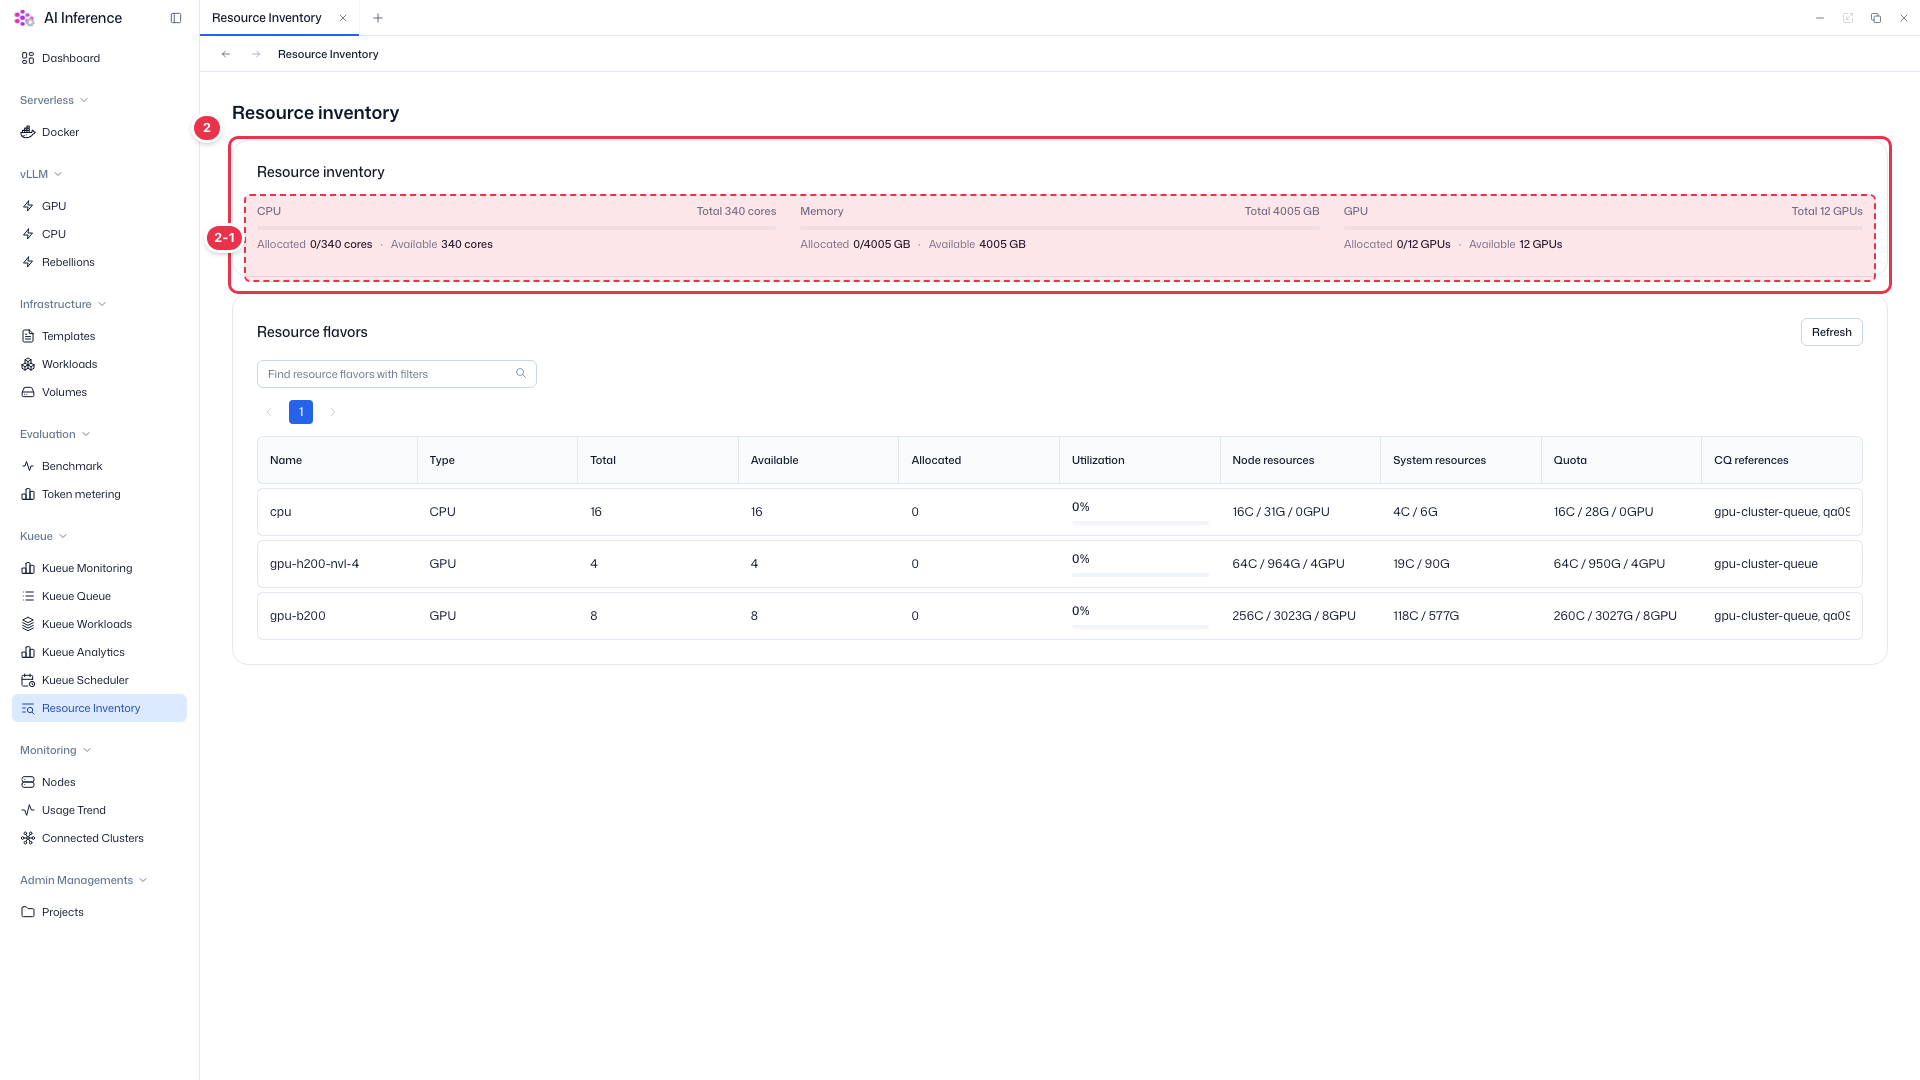Click the Kueue Monitoring chart icon
The height and width of the screenshot is (1080, 1920).
(28, 568)
